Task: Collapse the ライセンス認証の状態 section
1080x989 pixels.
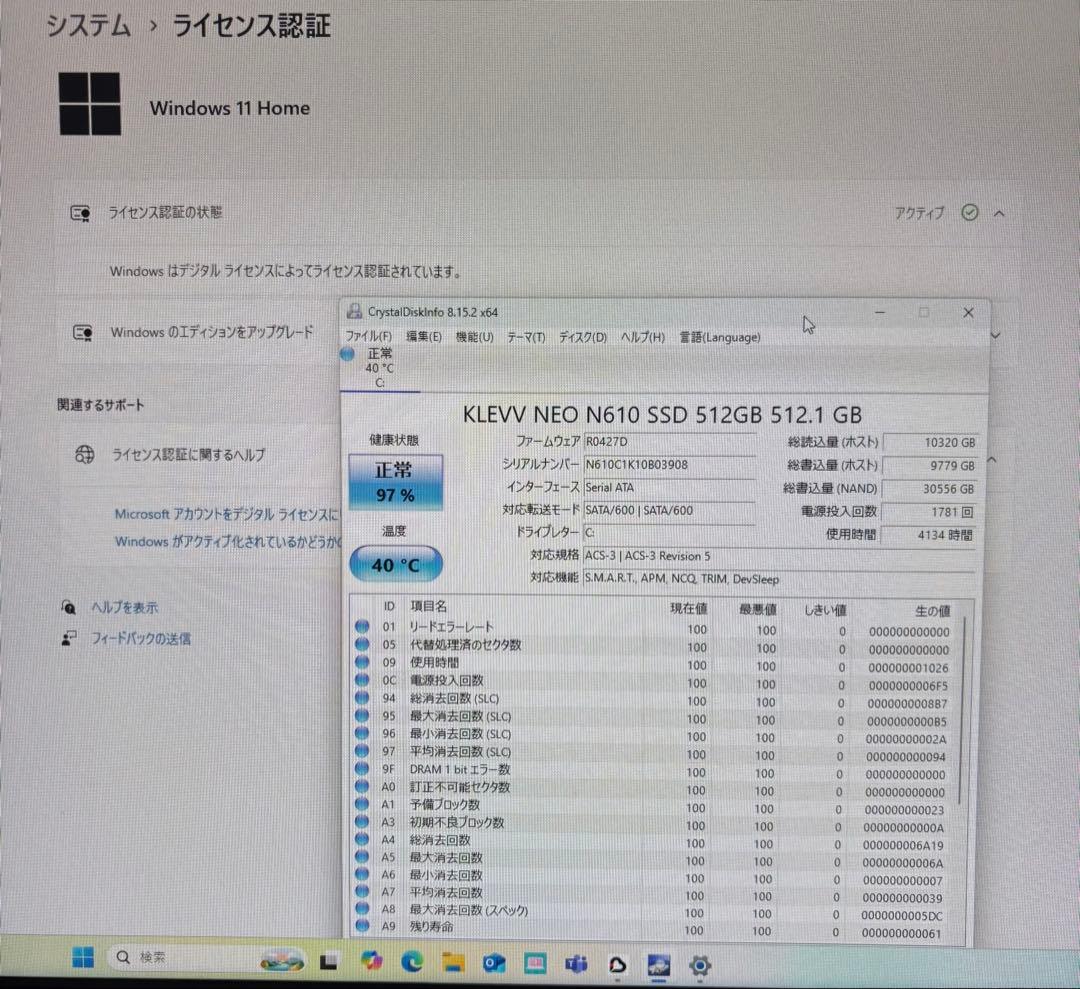Action: (1001, 212)
